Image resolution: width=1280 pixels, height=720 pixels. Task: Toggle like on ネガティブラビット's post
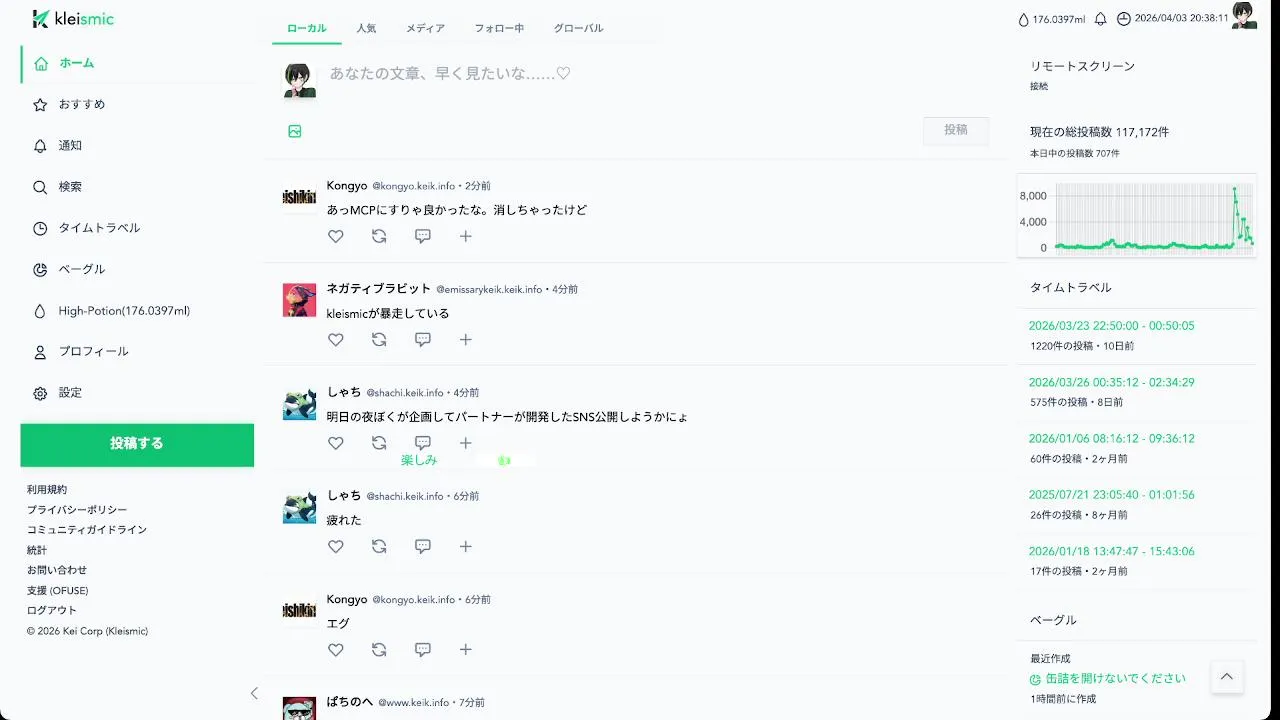pos(336,340)
